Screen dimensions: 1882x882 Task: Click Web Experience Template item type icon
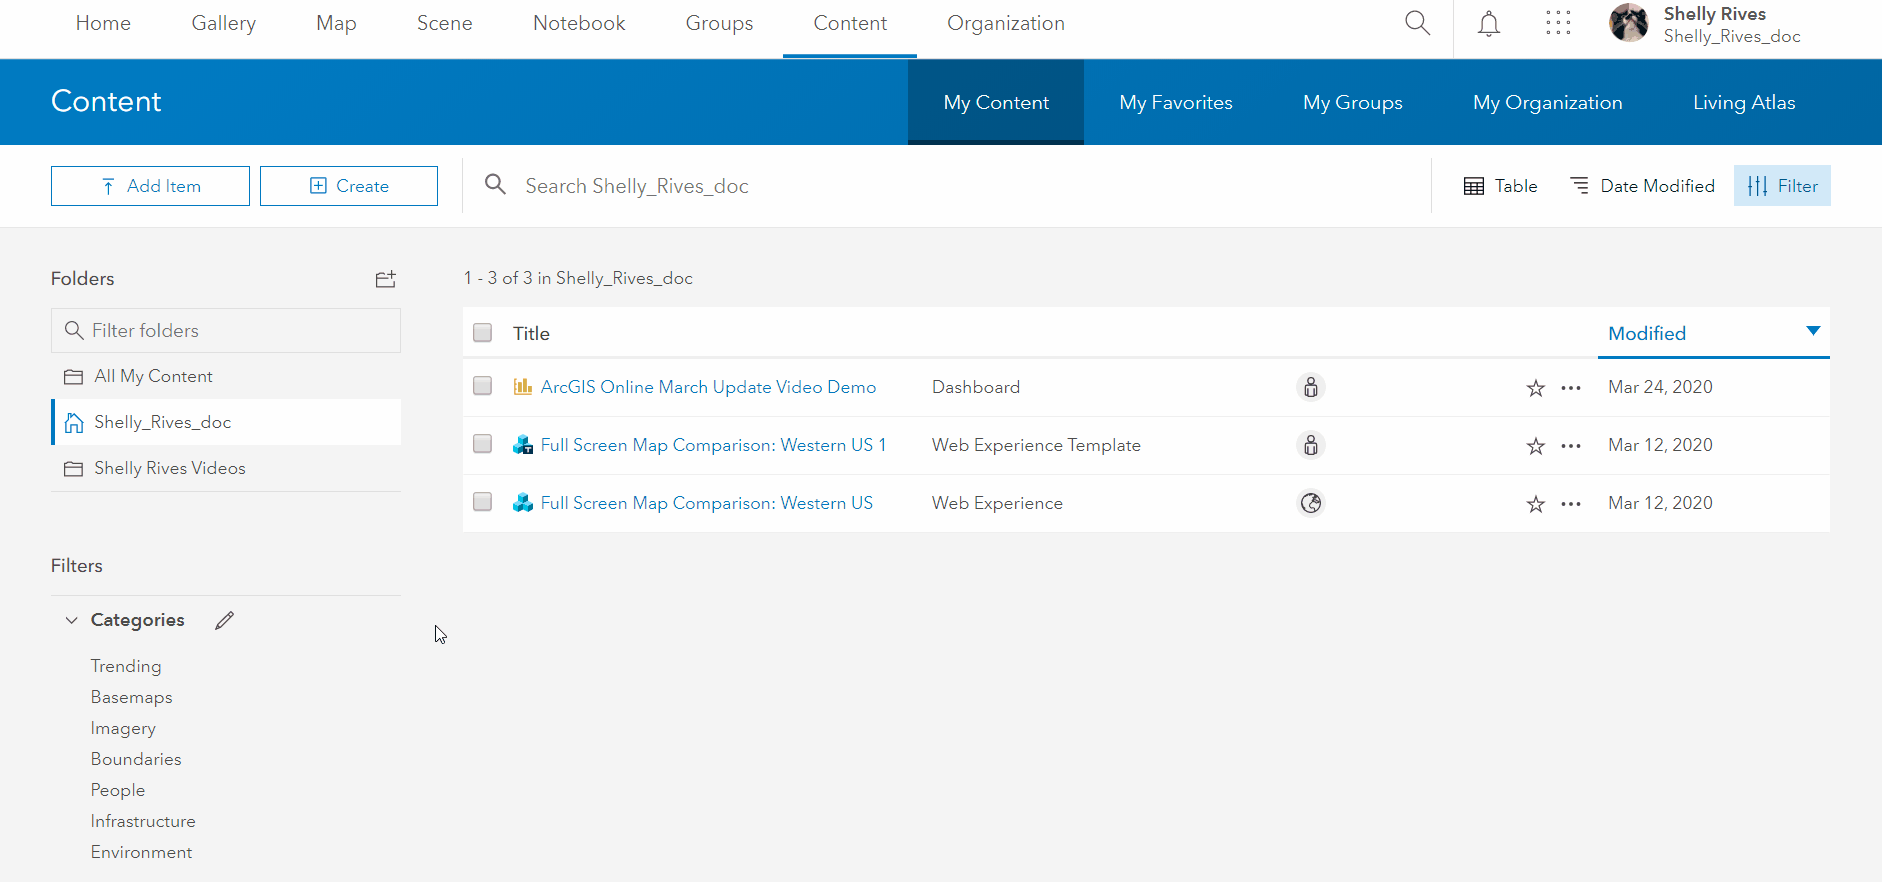(522, 445)
